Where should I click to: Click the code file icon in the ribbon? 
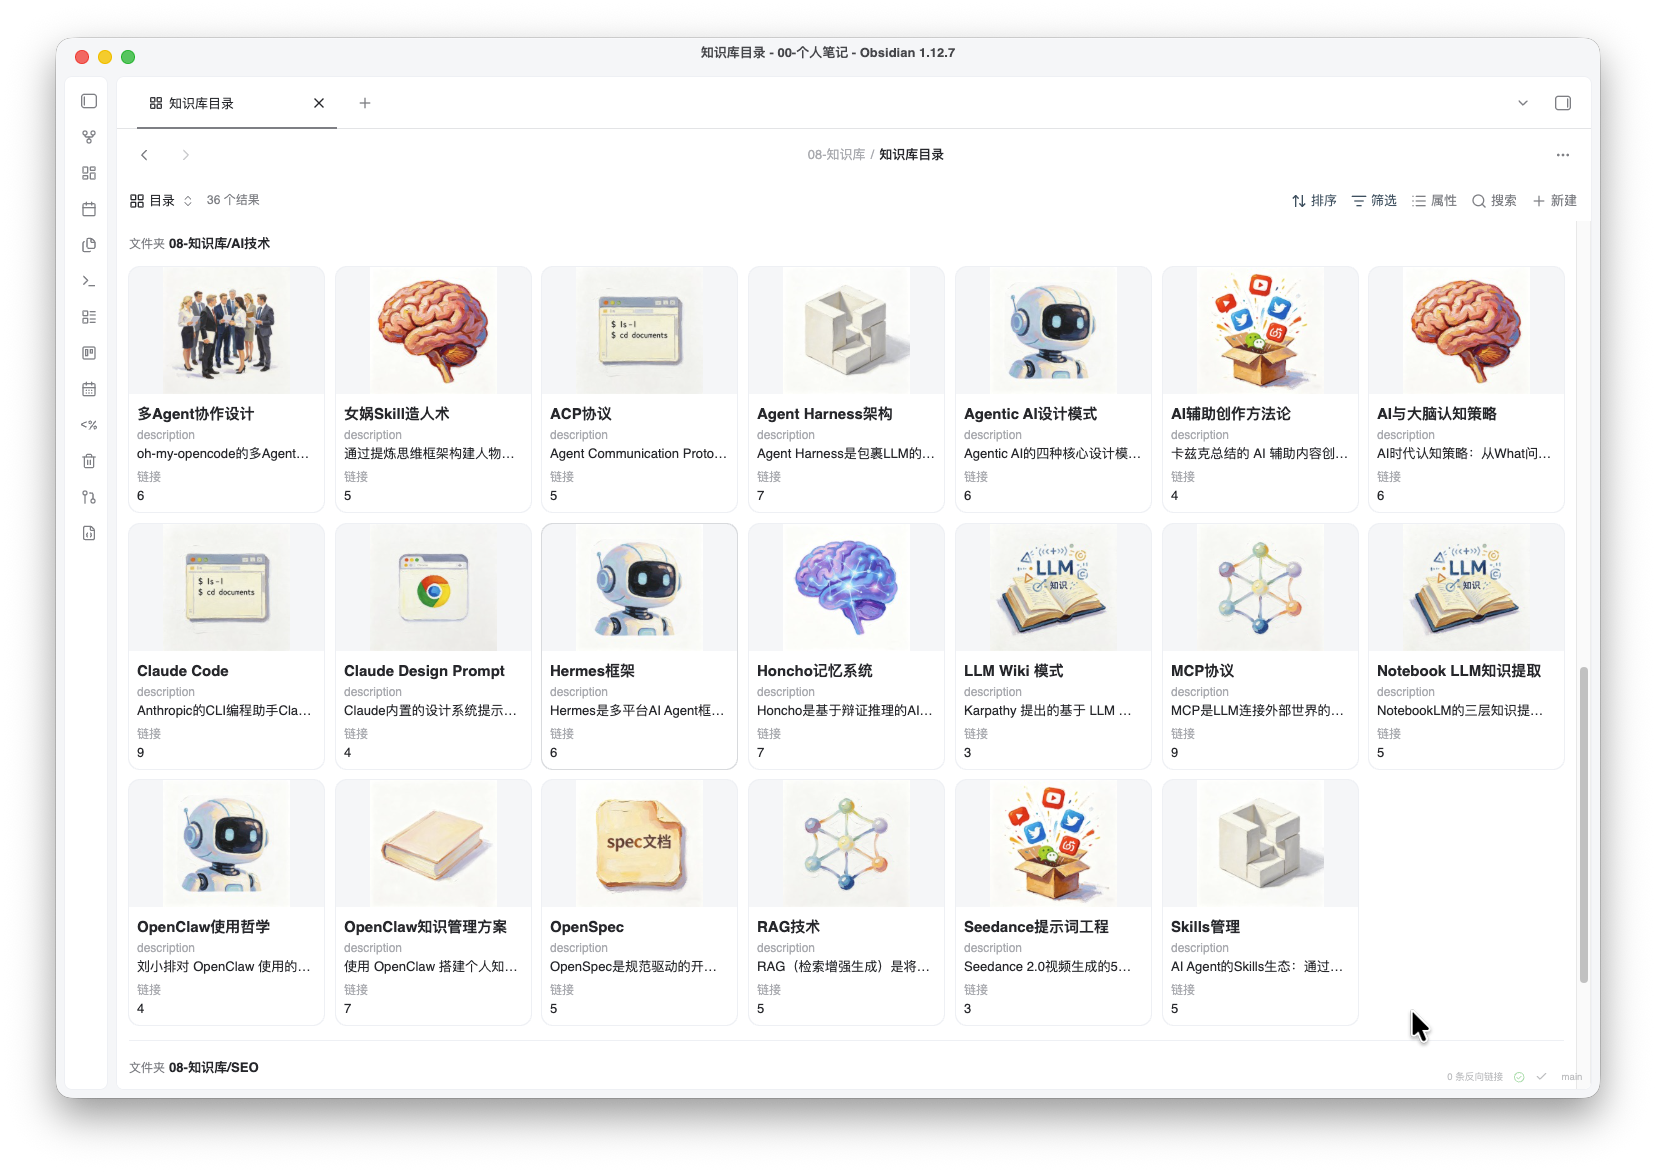[89, 533]
